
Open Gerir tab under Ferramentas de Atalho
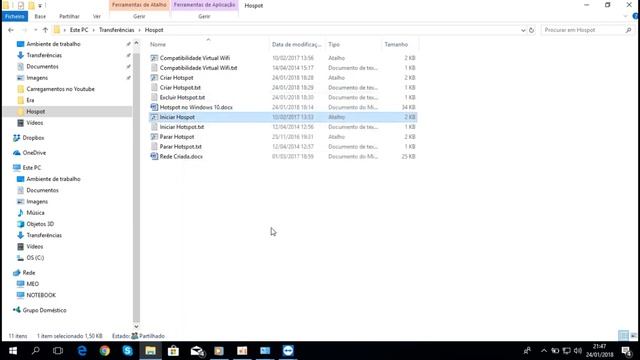click(139, 16)
